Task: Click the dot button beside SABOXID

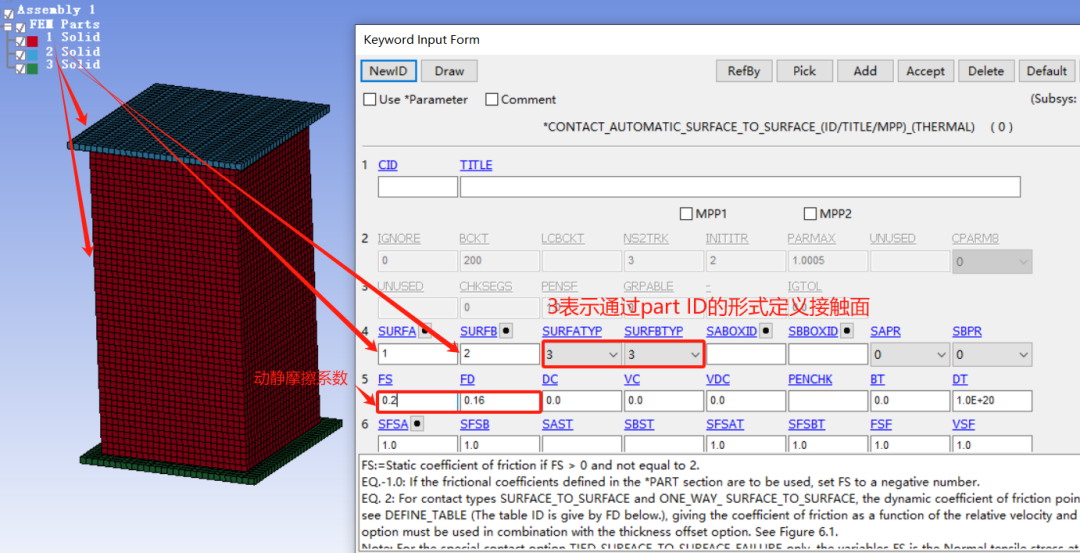Action: tap(765, 331)
